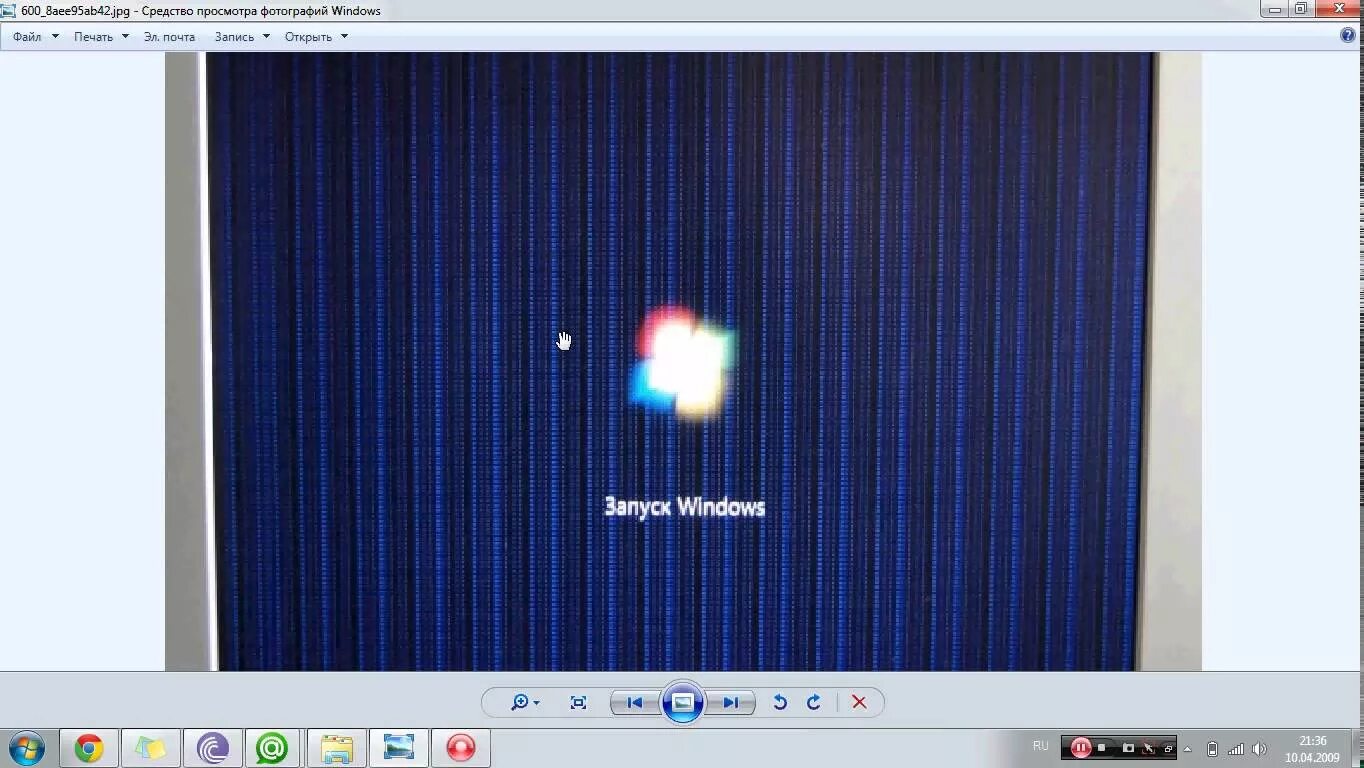Check the battery status icon
1364x768 pixels.
pyautogui.click(x=1213, y=748)
